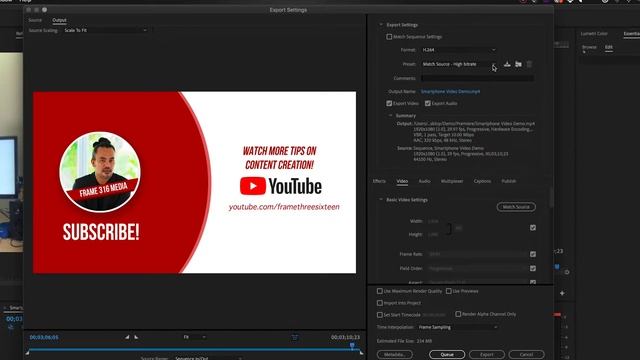Click the Set In Point icon

(127, 337)
